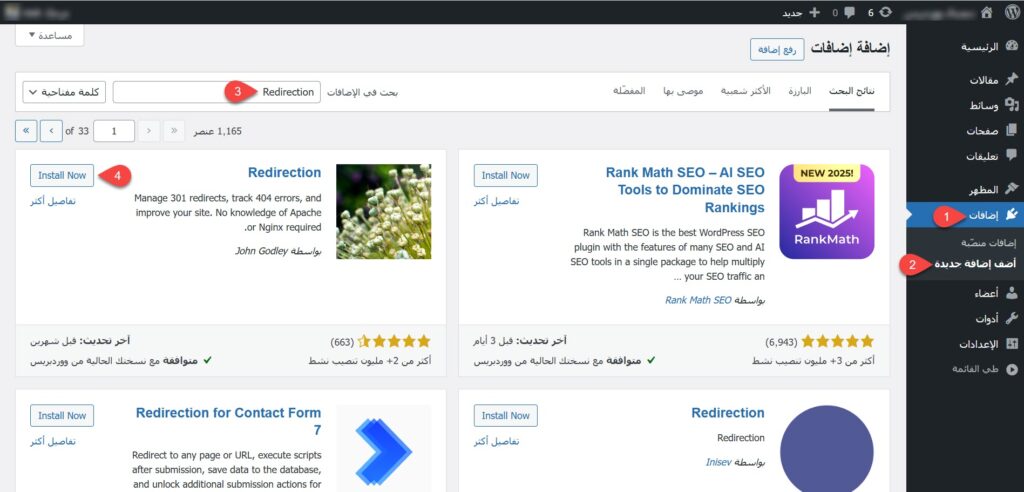Click the Add Plugins (إضافة إضافات) heading
1024x492 pixels.
pos(850,48)
